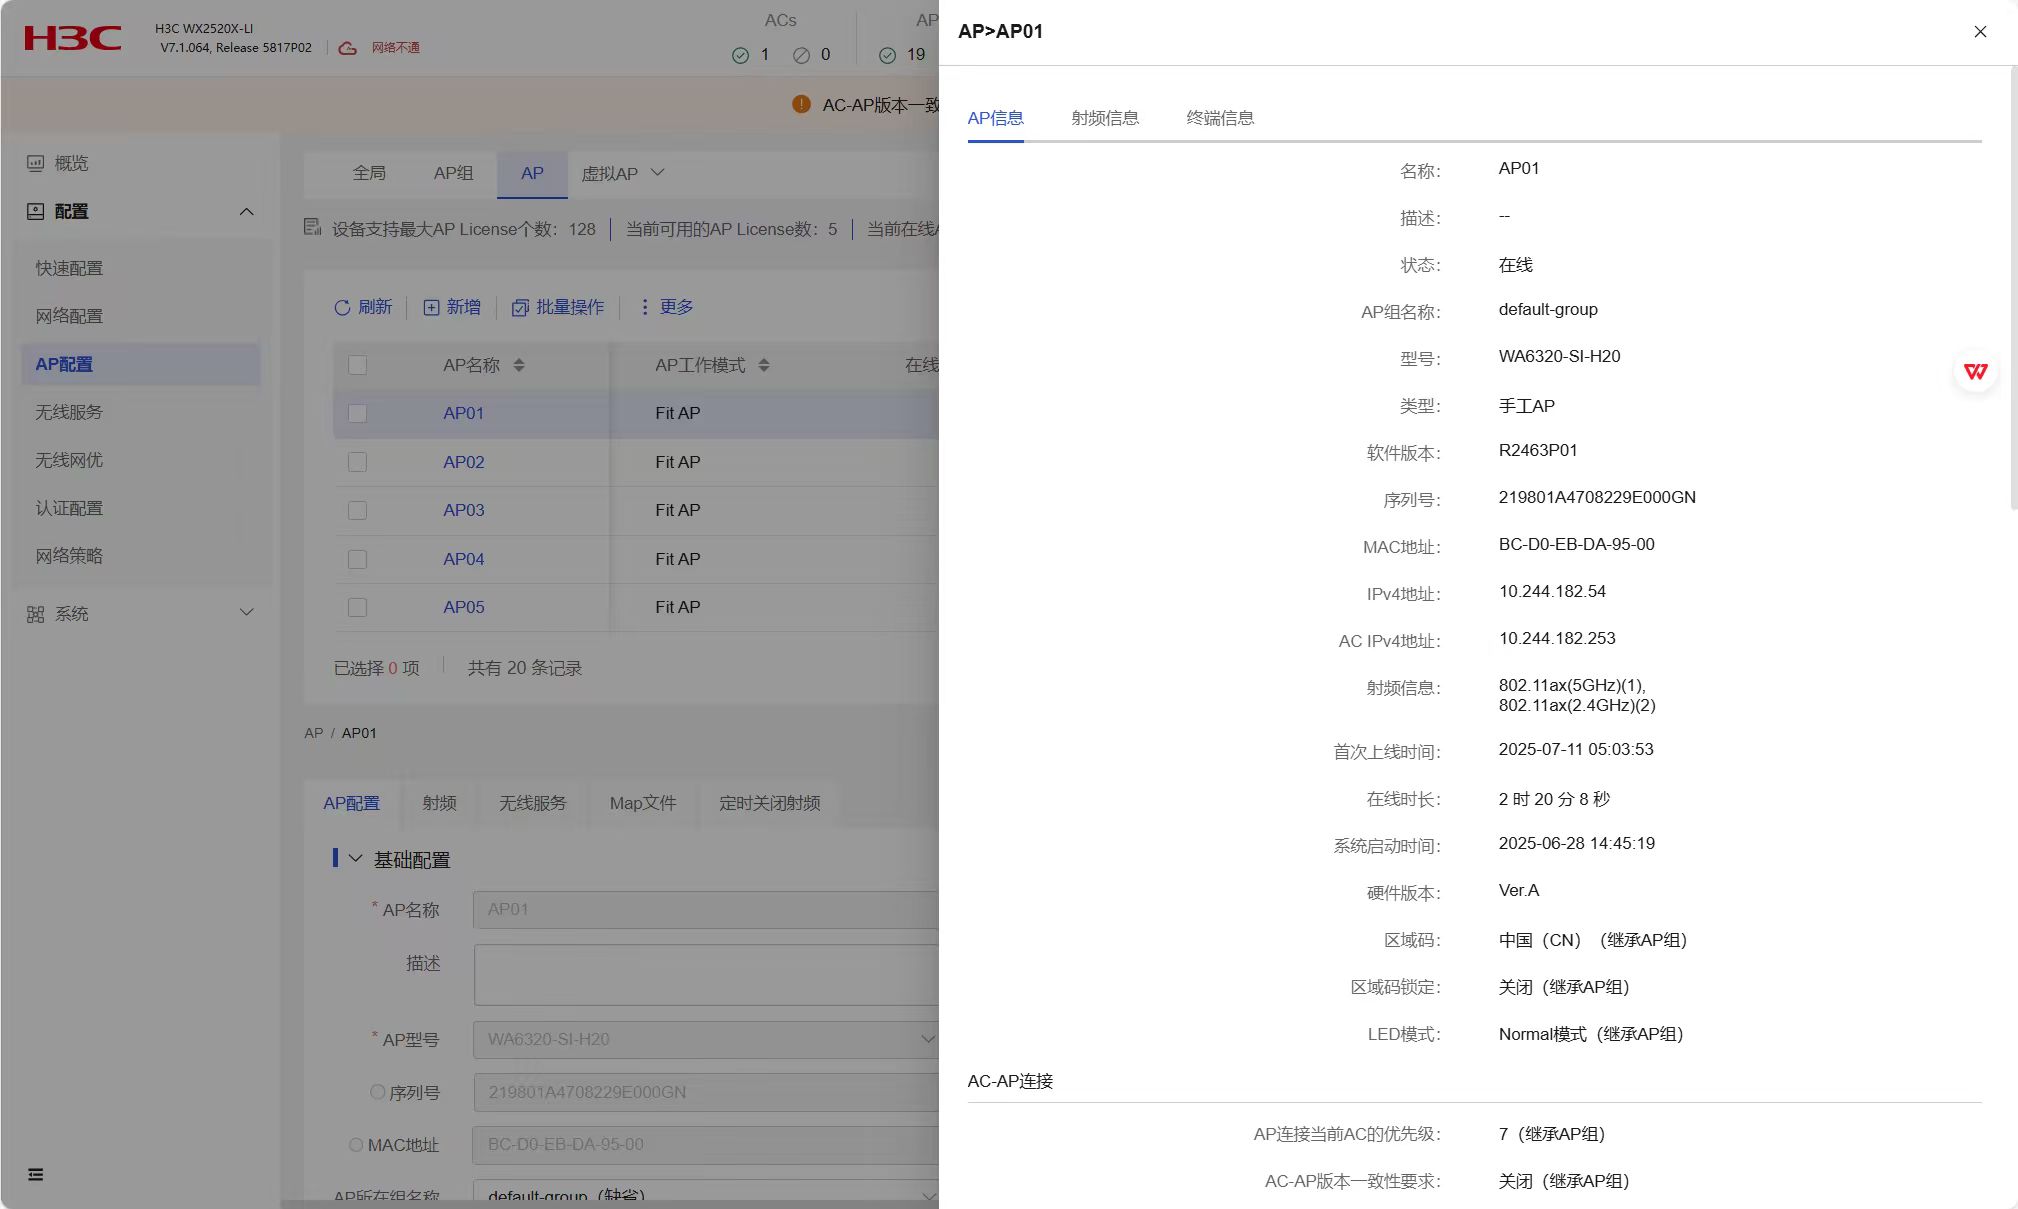
Task: Select the AP信息 tab
Action: pos(995,118)
